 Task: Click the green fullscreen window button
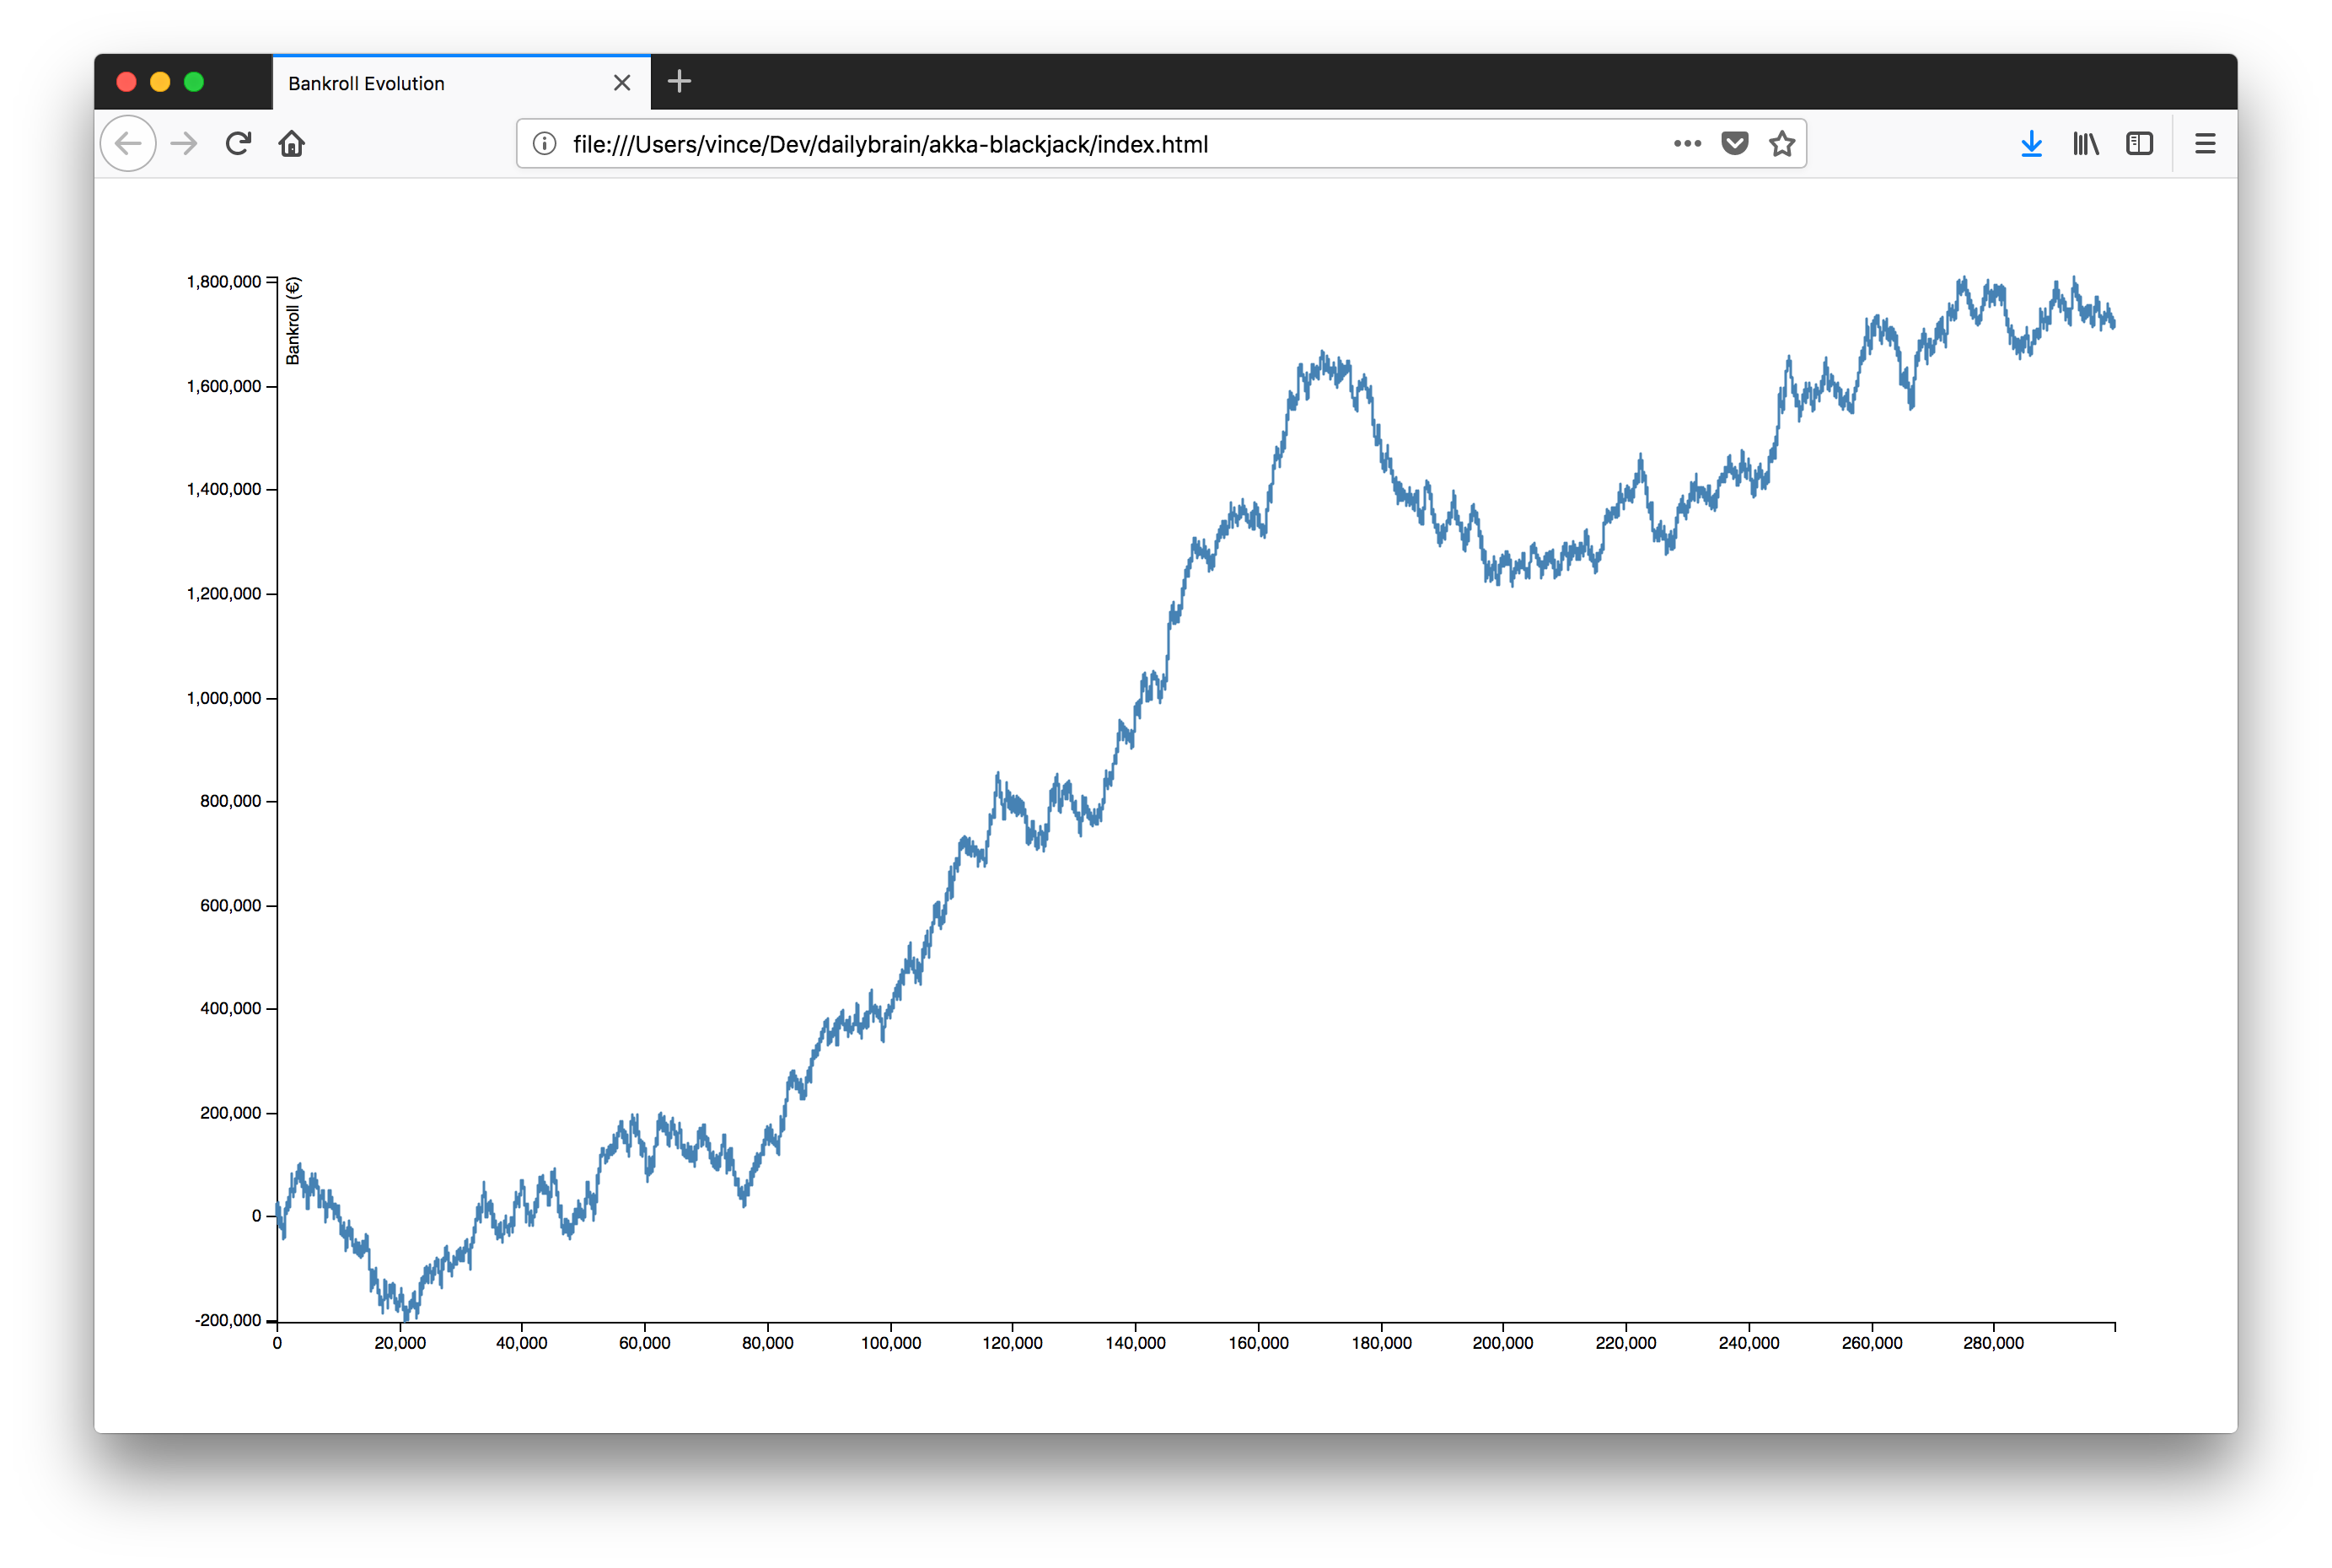[x=194, y=82]
